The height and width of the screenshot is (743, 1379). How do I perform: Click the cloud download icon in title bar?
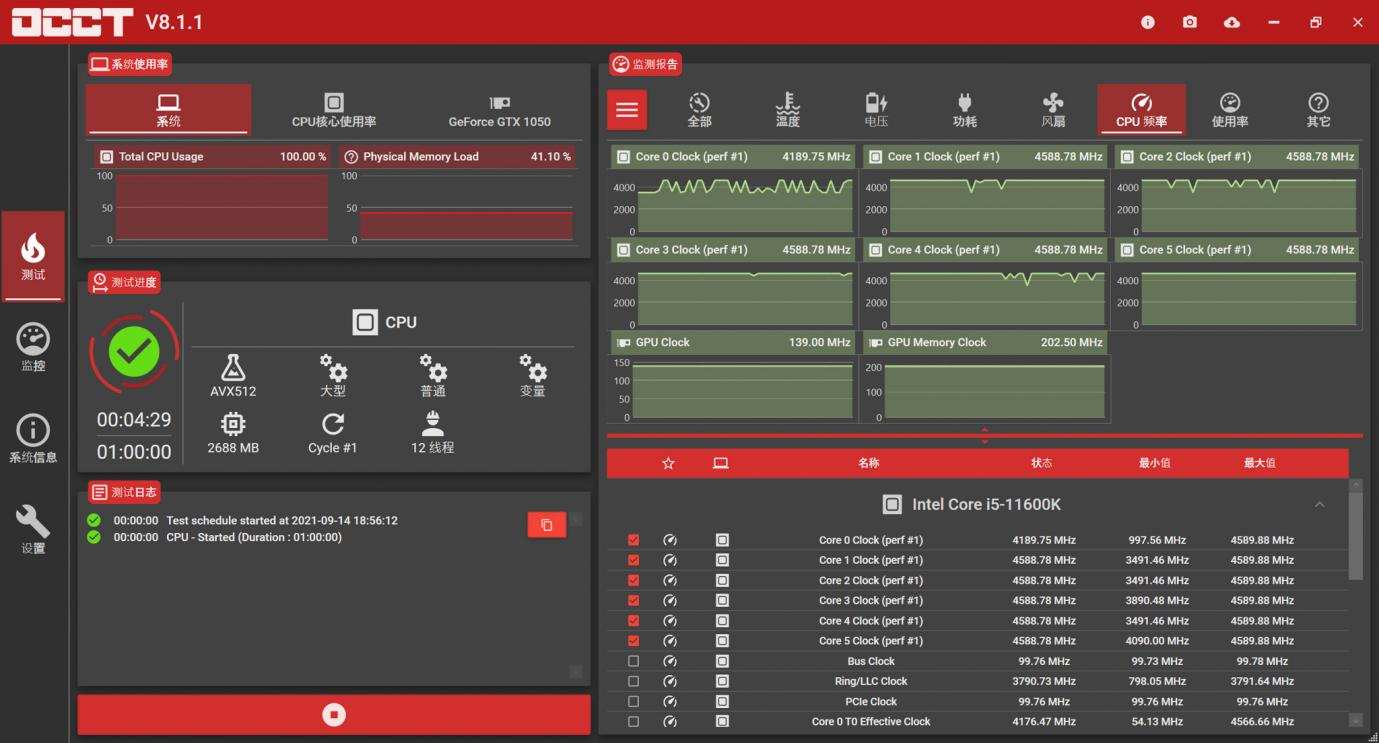click(x=1231, y=22)
